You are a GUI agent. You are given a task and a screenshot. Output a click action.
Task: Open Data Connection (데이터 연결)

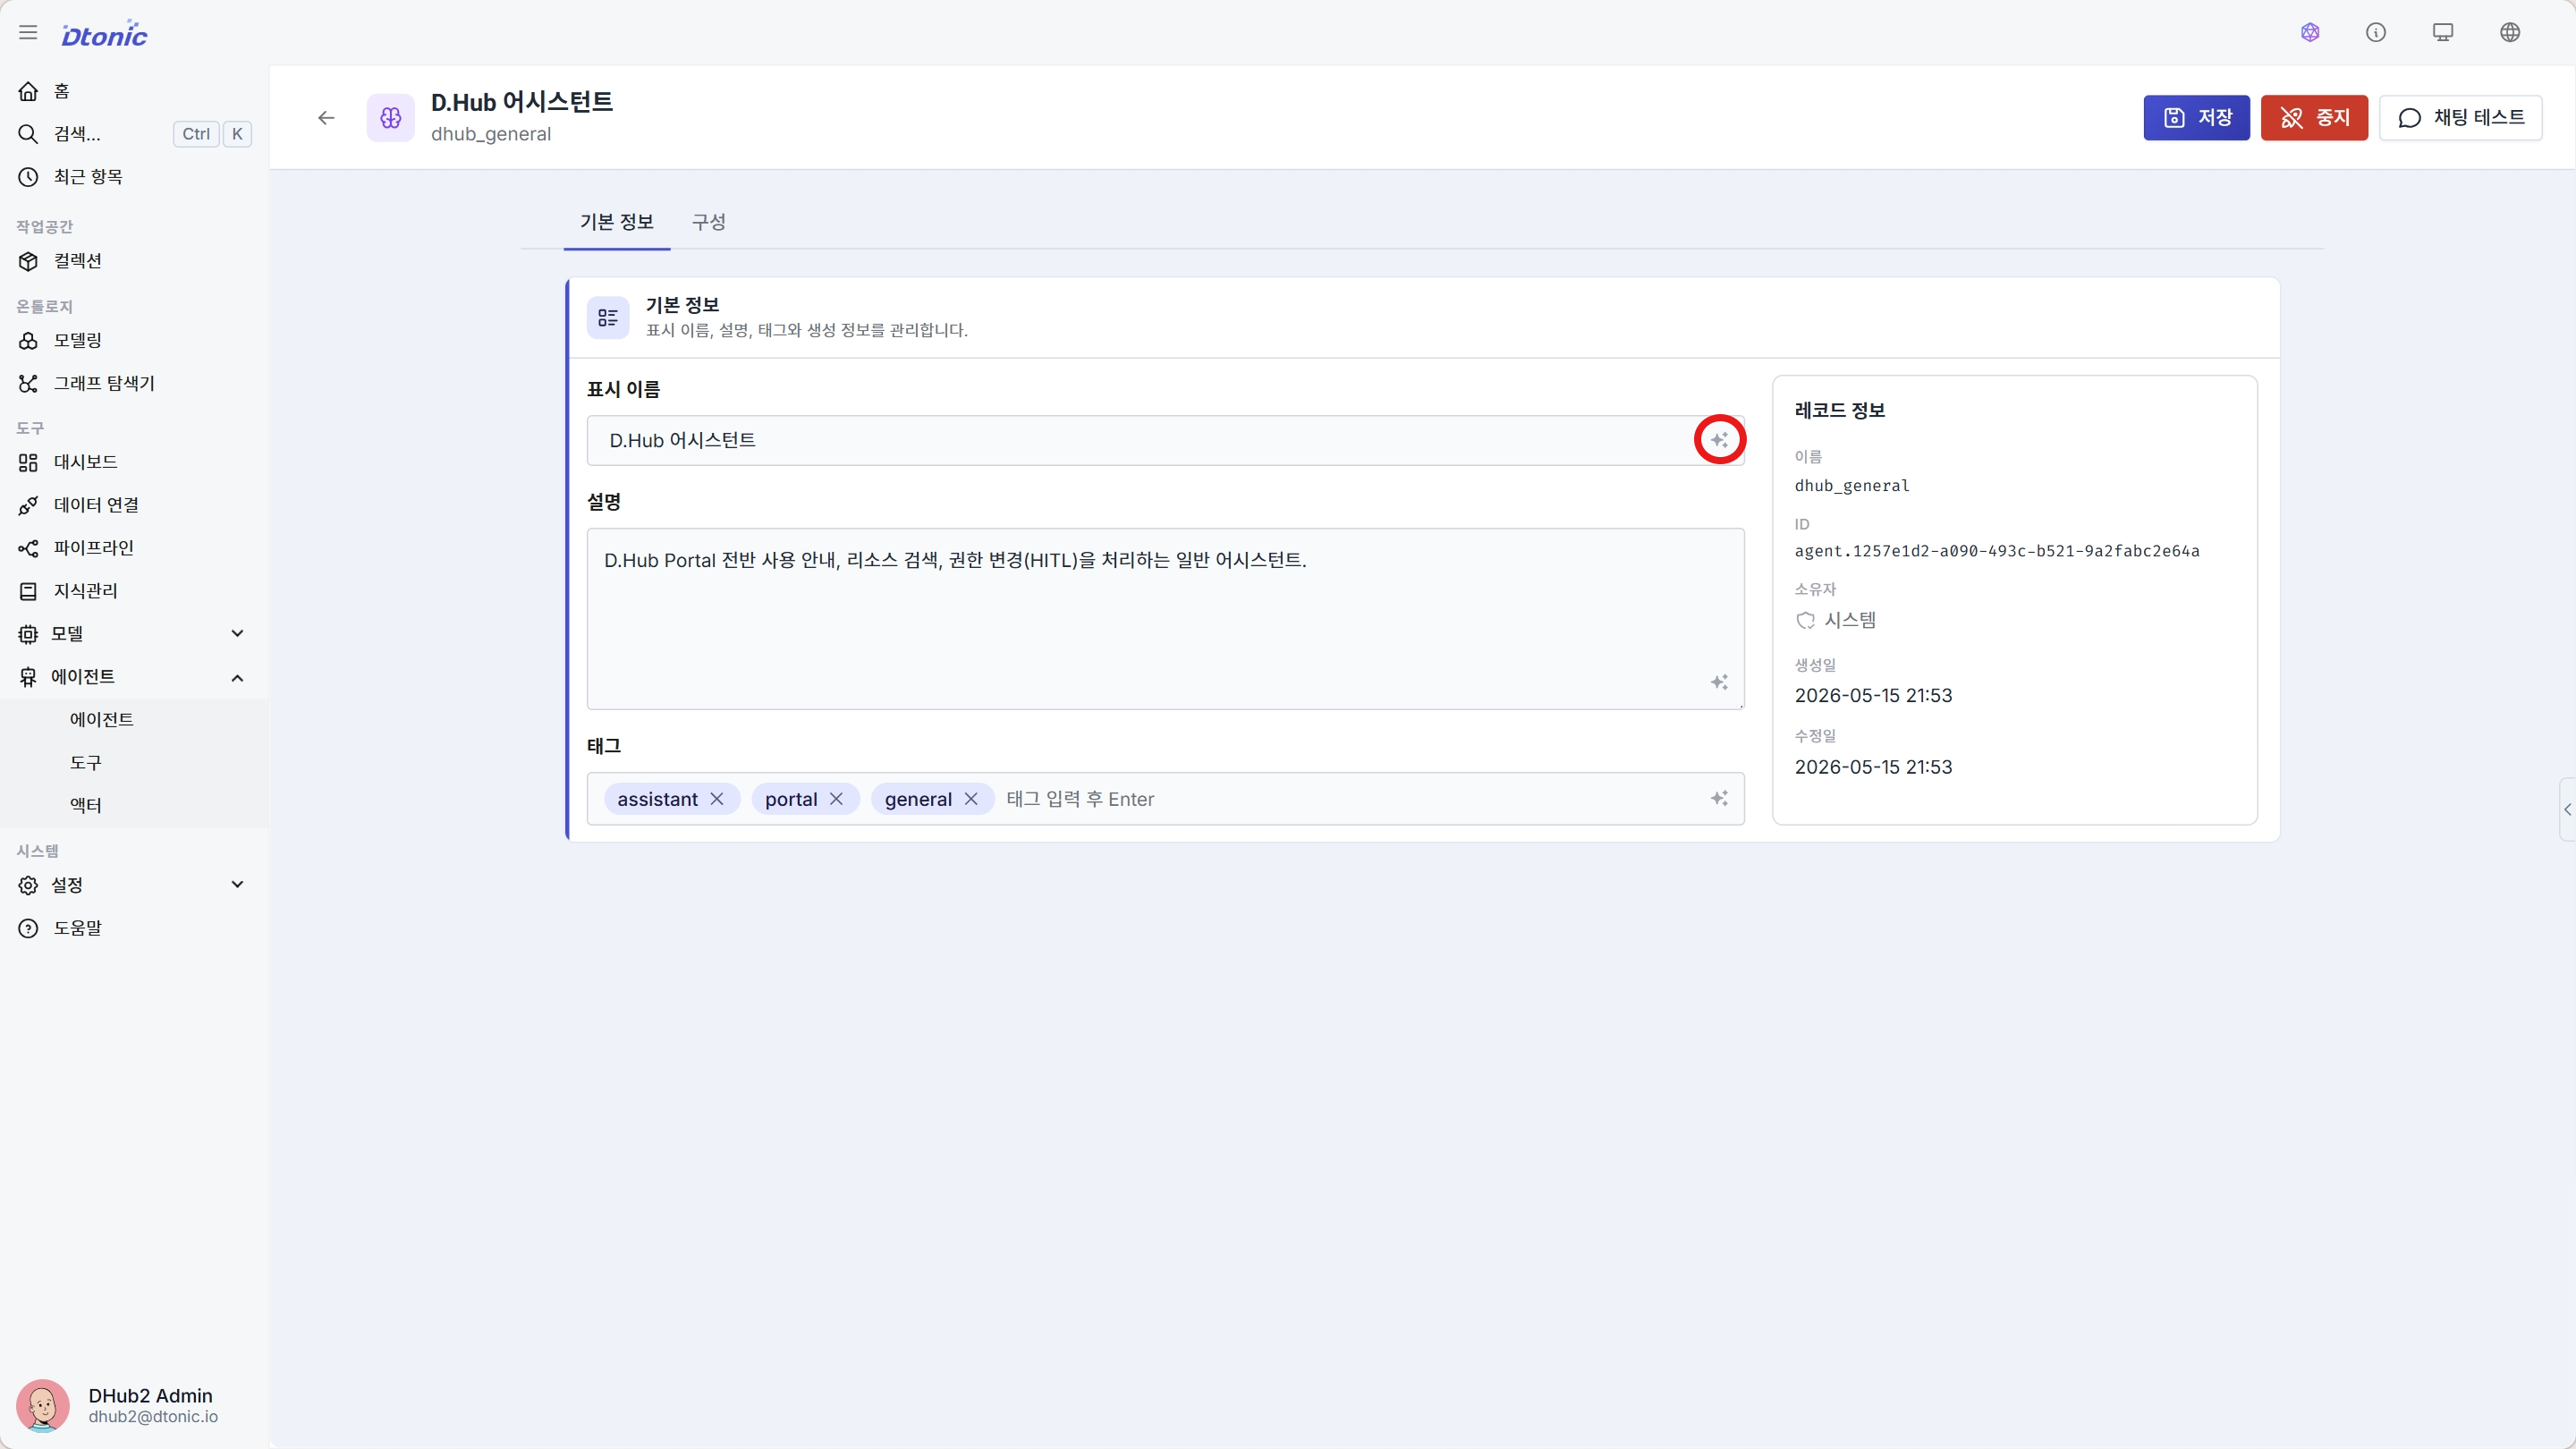tap(134, 505)
